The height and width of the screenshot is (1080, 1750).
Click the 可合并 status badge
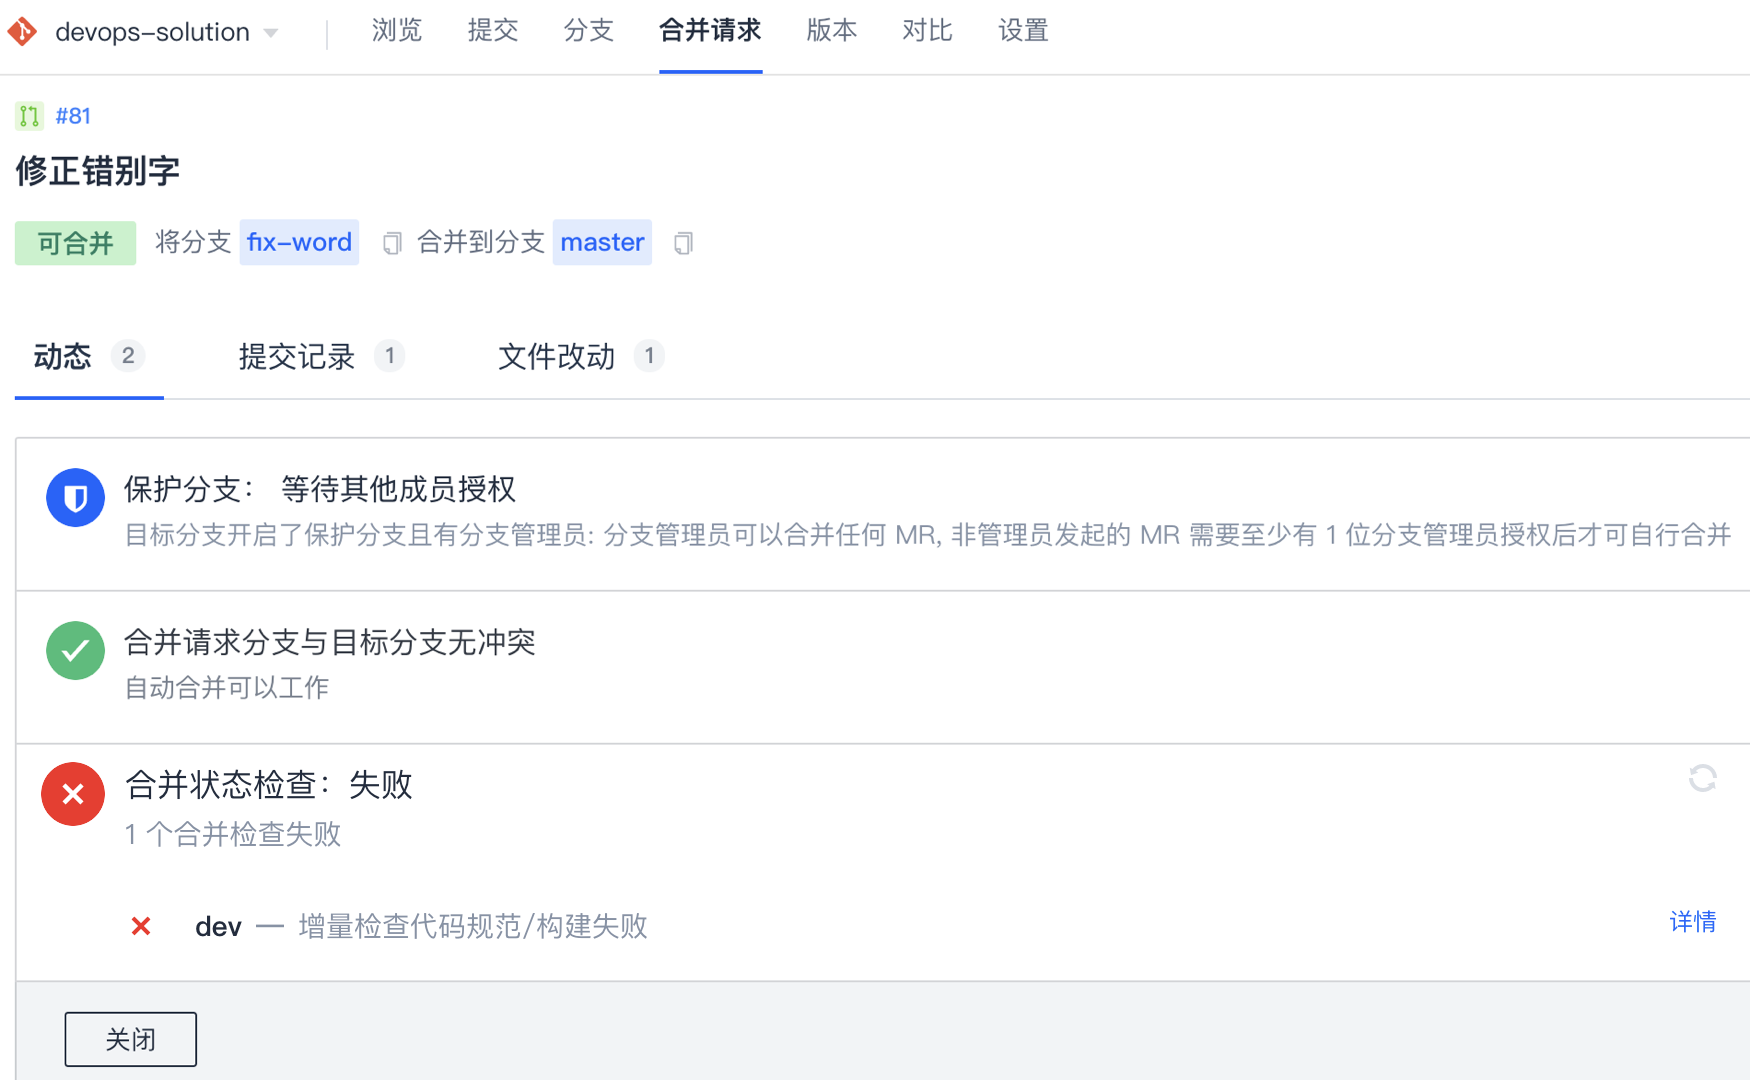coord(75,243)
